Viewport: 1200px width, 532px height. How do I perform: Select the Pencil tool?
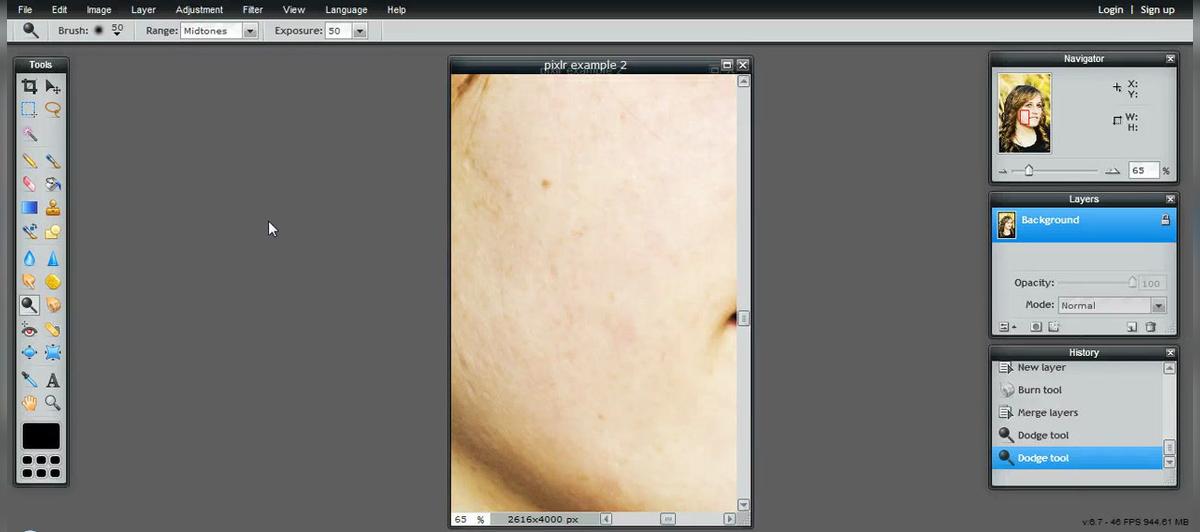[x=29, y=160]
